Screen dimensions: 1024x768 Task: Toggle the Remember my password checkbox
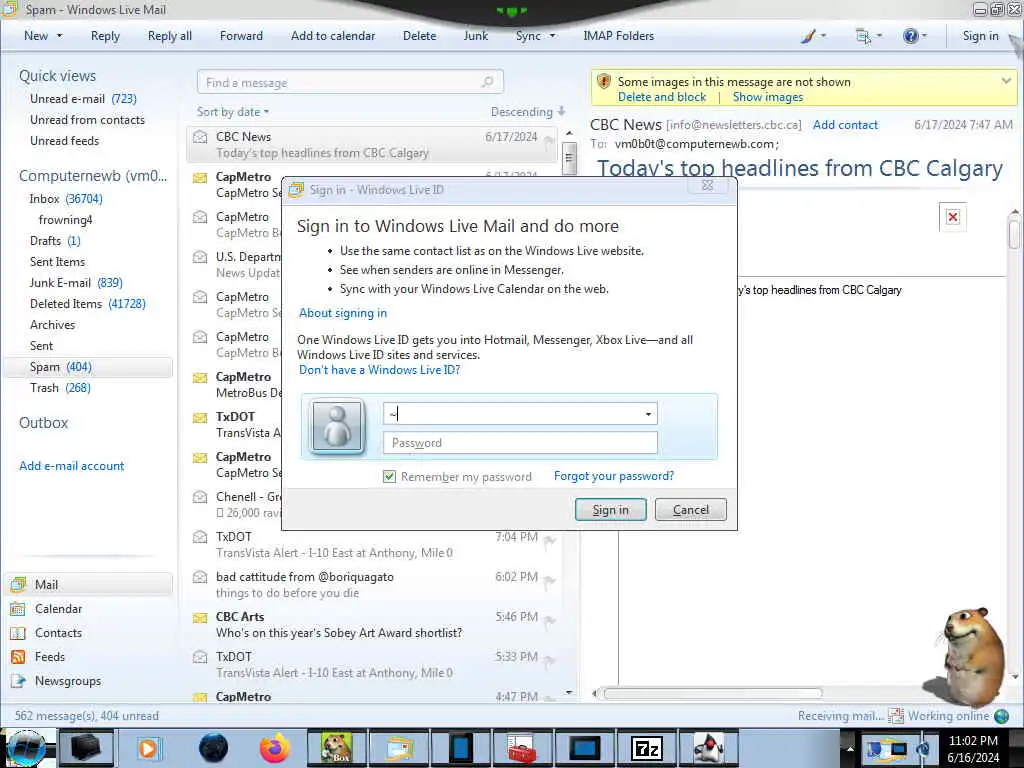[x=389, y=476]
